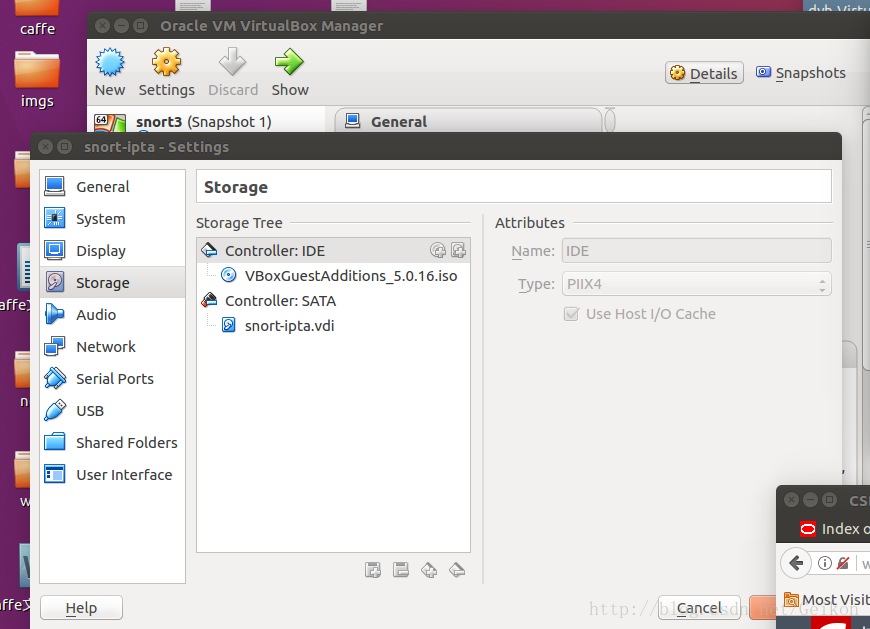
Task: Open General settings category
Action: coord(113,186)
